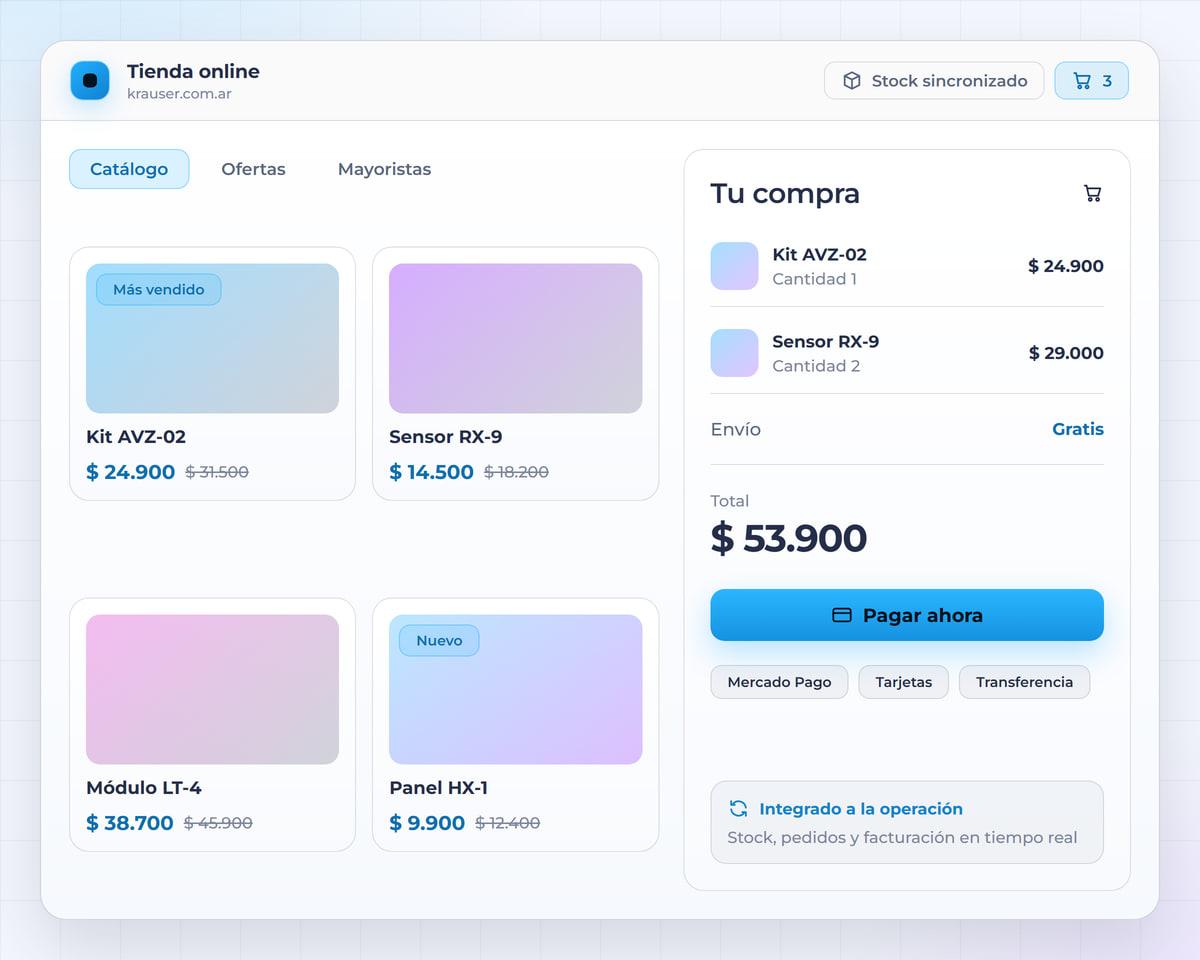Open the Módulo LT-4 product image
Image resolution: width=1200 pixels, height=960 pixels.
point(212,689)
